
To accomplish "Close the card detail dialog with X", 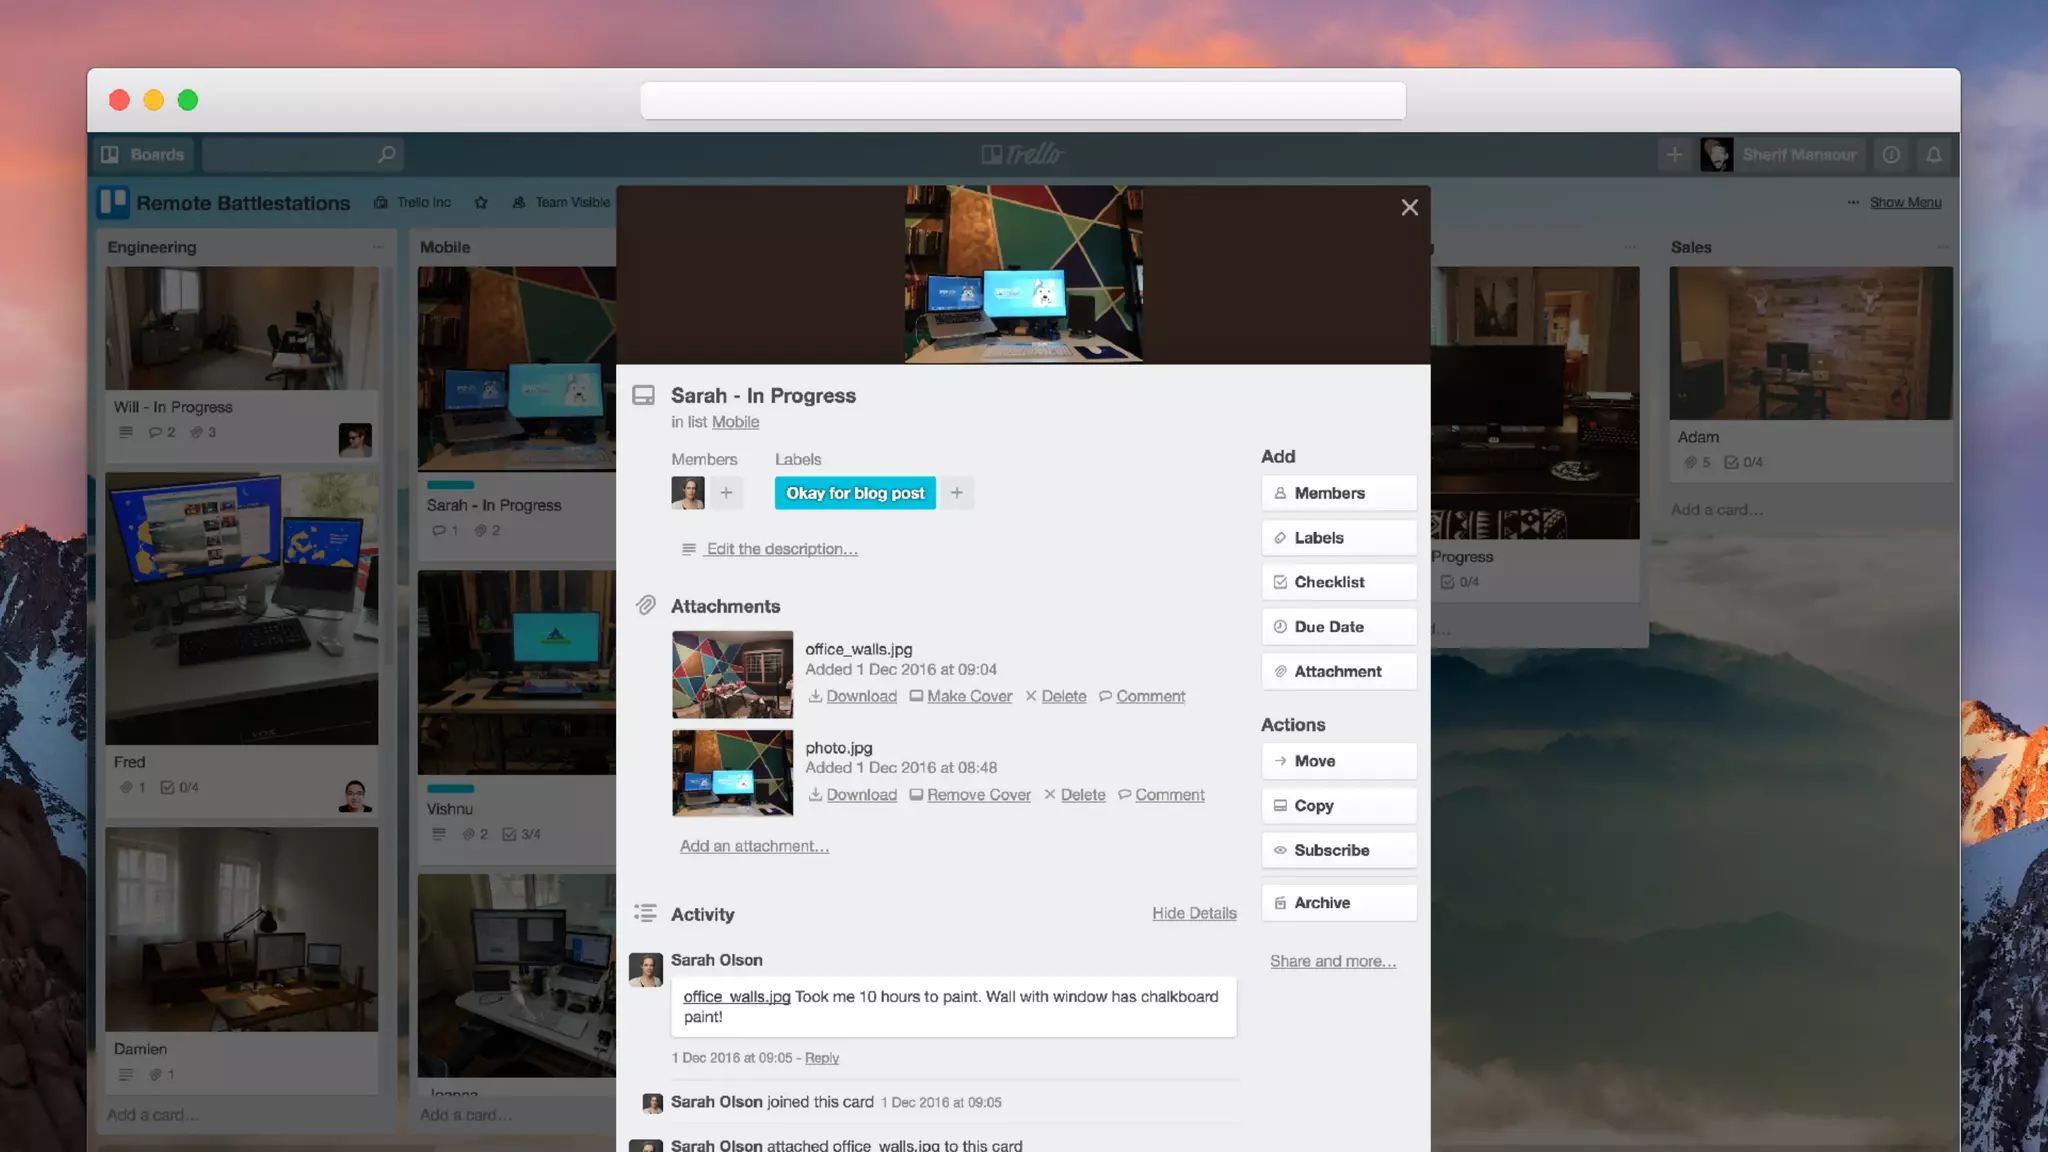I will click(x=1409, y=207).
